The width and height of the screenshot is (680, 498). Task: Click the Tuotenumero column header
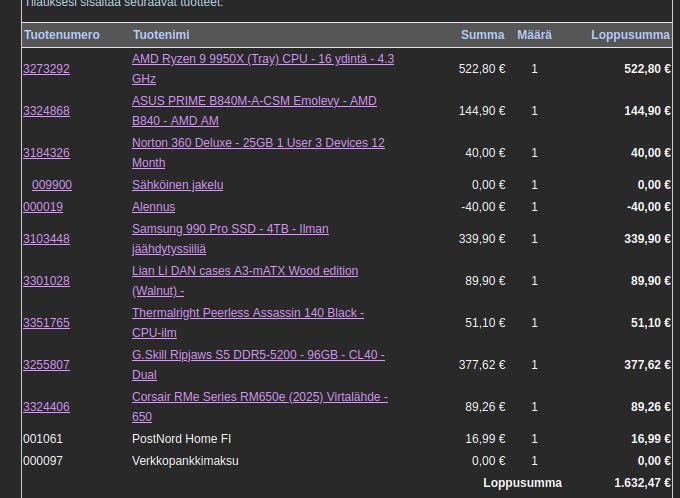tap(62, 35)
